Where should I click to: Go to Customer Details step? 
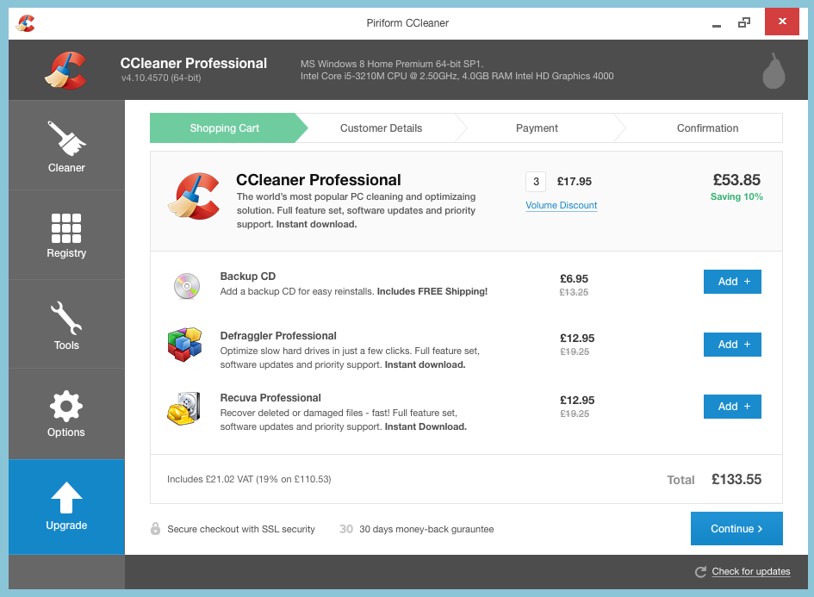(381, 128)
